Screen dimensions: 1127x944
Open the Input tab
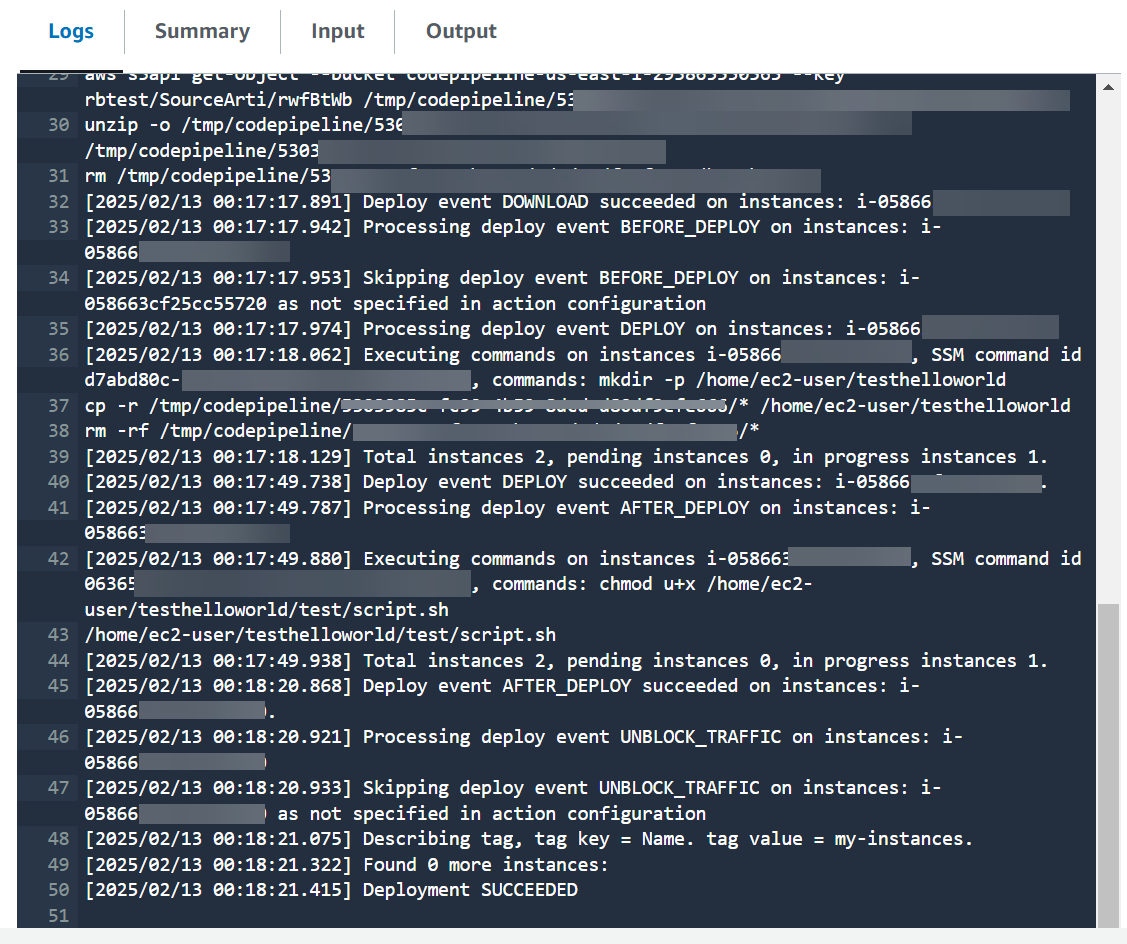[337, 31]
